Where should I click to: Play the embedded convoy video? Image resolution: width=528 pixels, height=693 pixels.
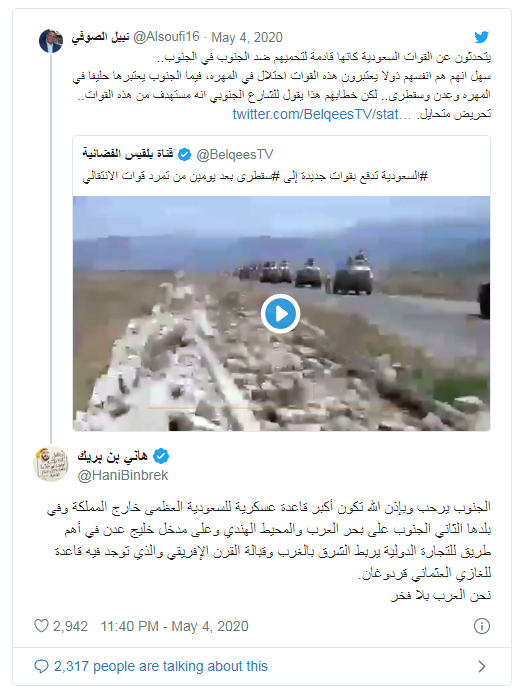click(280, 313)
